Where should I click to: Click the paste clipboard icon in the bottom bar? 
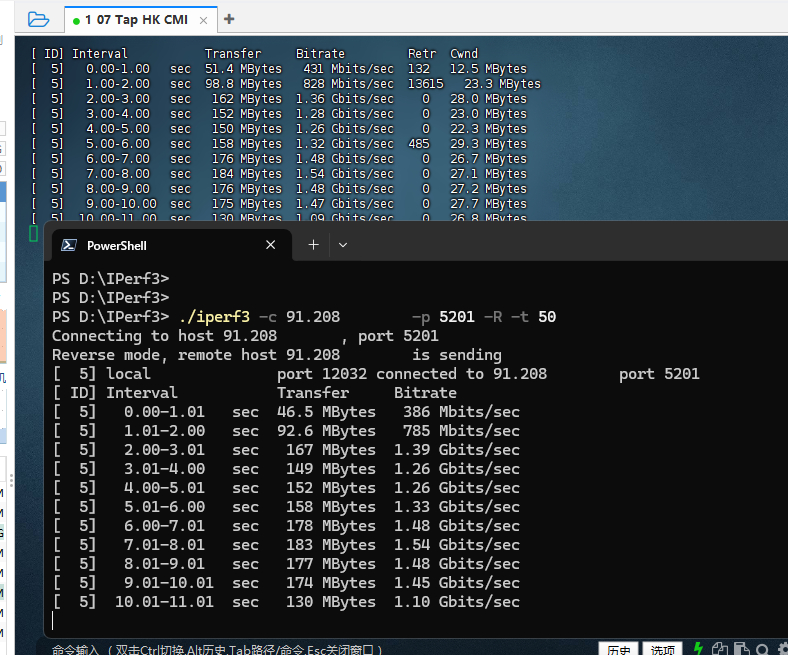coord(741,649)
